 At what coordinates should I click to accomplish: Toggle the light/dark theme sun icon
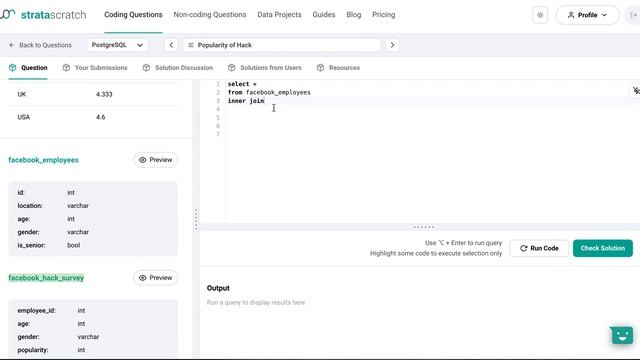click(x=540, y=15)
